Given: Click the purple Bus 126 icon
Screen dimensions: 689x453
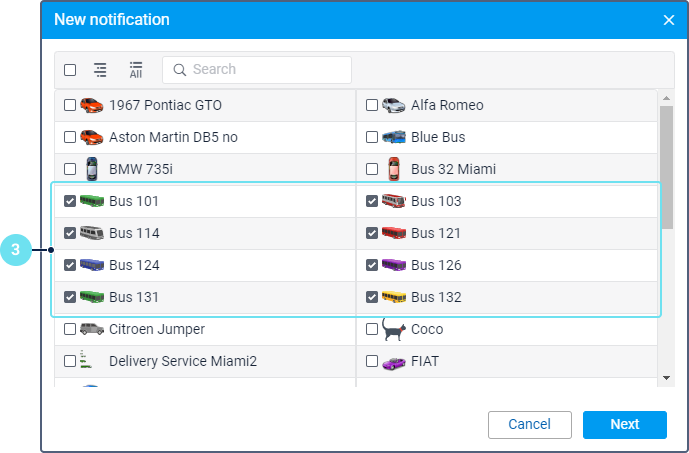Looking at the screenshot, I should click(x=394, y=265).
